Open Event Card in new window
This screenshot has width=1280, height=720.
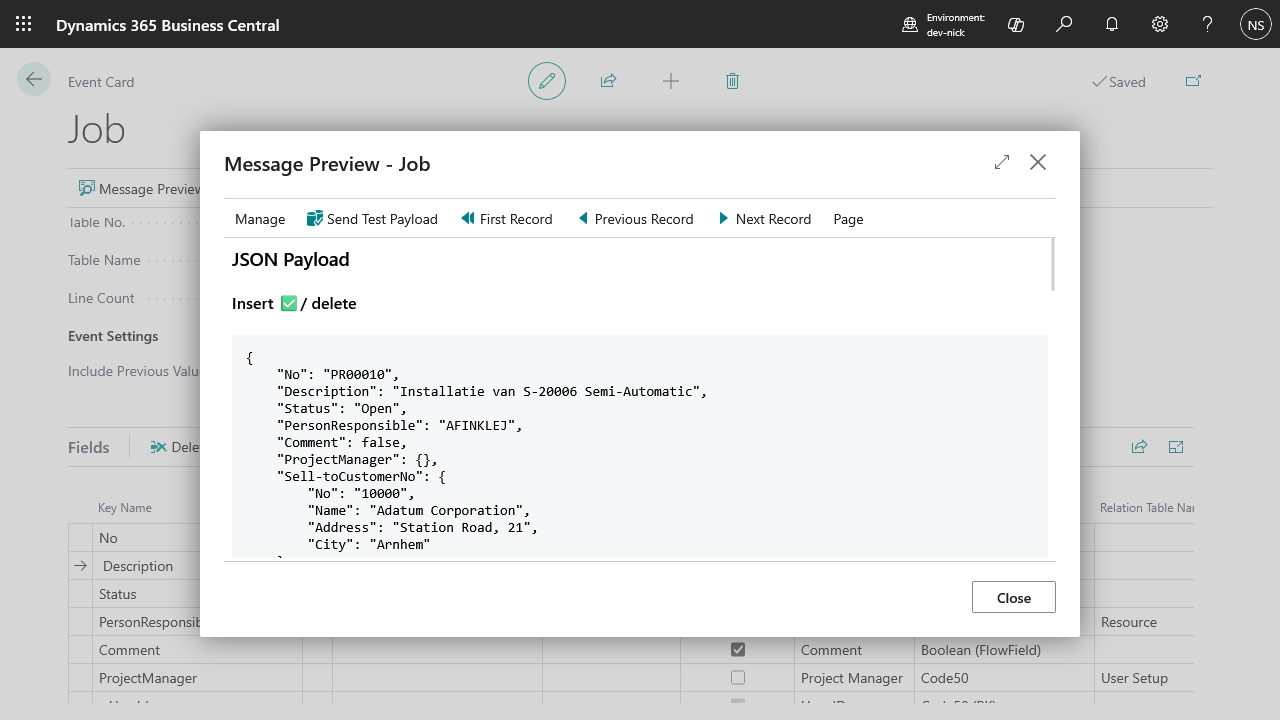1193,81
